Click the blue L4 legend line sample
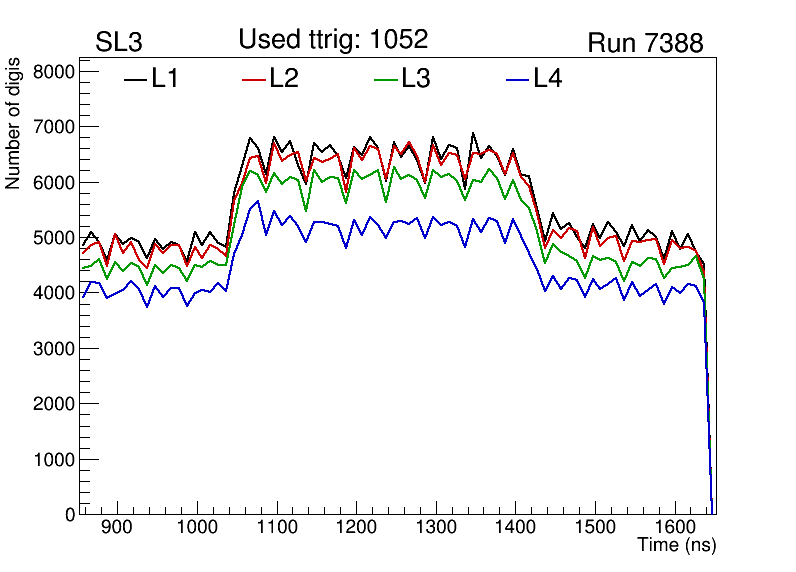Screen dimensions: 796x572 point(516,79)
